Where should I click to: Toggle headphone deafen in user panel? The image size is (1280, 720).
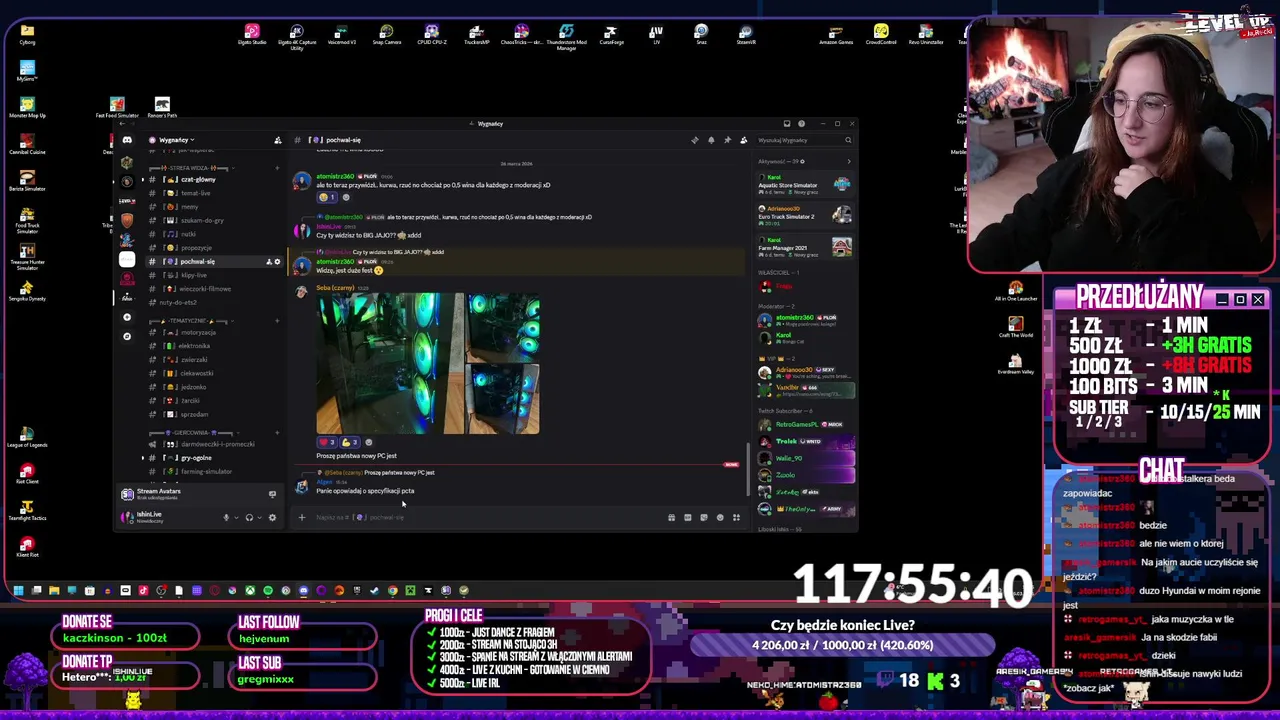coord(249,518)
